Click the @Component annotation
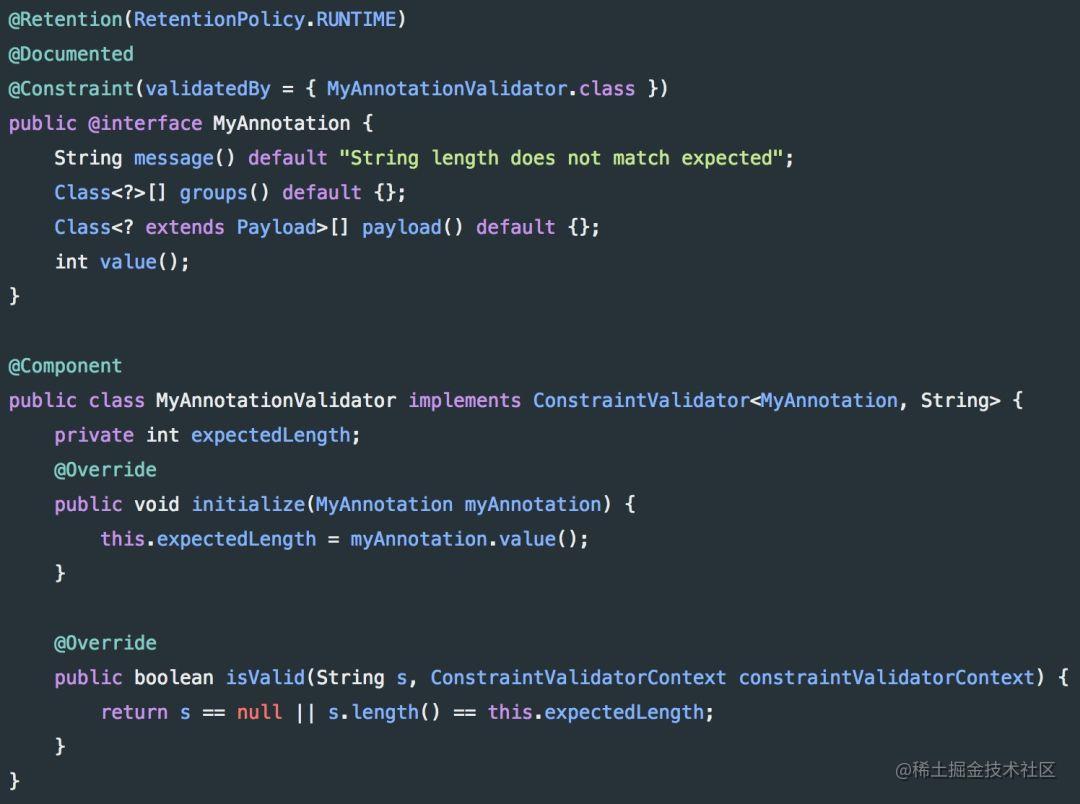This screenshot has height=804, width=1080. click(x=65, y=366)
